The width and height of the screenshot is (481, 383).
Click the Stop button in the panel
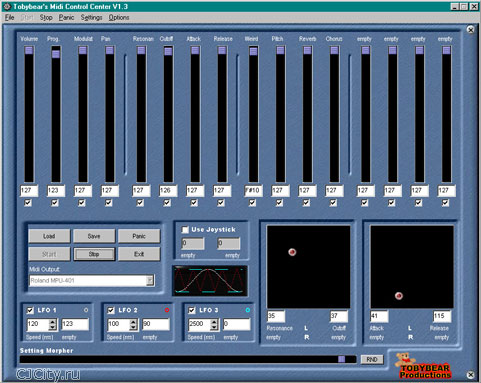pos(94,254)
